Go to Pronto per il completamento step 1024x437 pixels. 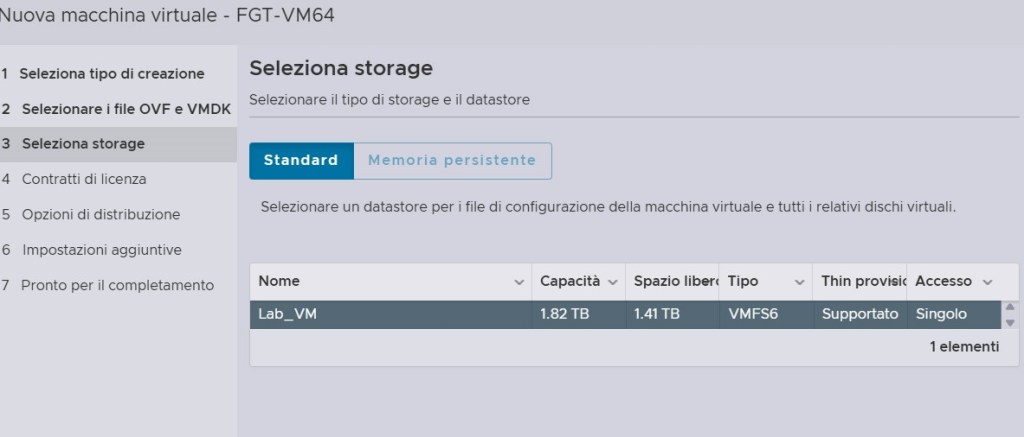coord(118,285)
